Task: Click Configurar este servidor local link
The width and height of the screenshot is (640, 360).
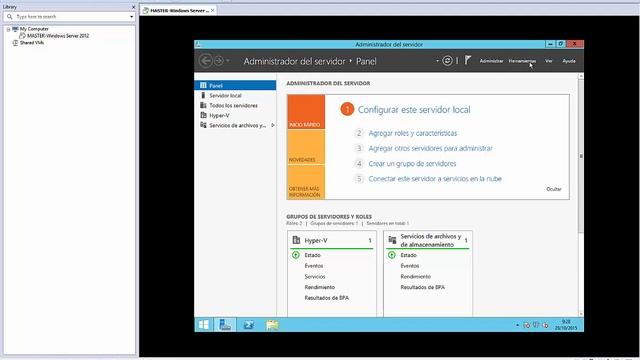Action: point(414,109)
